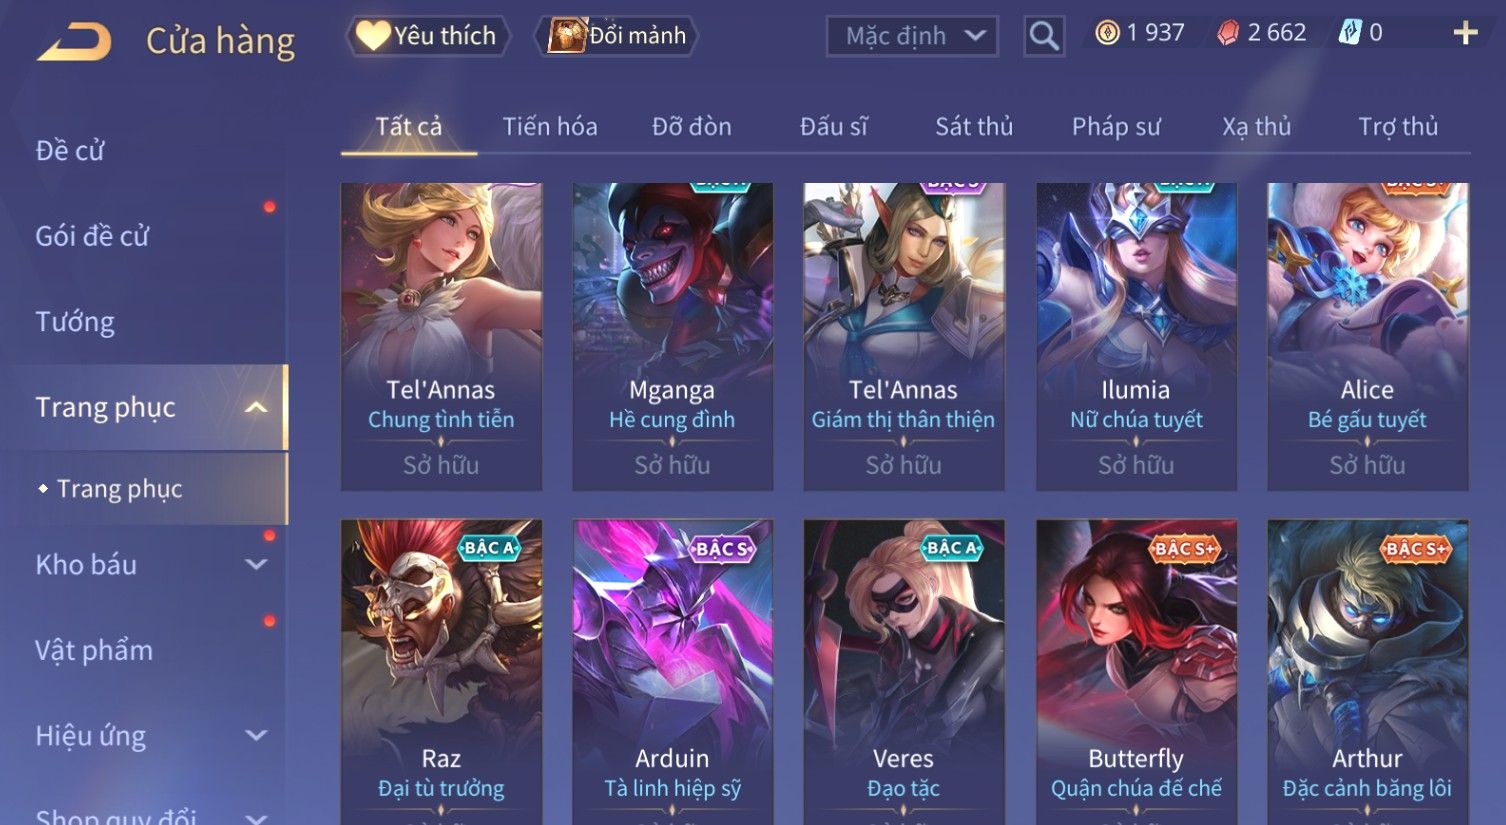Open Ilumia Nữ chúa tuyết skin card
This screenshot has height=825, width=1506.
(x=1136, y=336)
